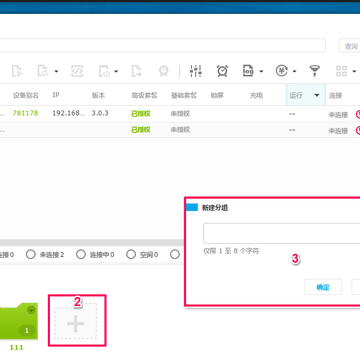This screenshot has width=360, height=360.
Task: Confirm new group with 确定 button
Action: (323, 287)
